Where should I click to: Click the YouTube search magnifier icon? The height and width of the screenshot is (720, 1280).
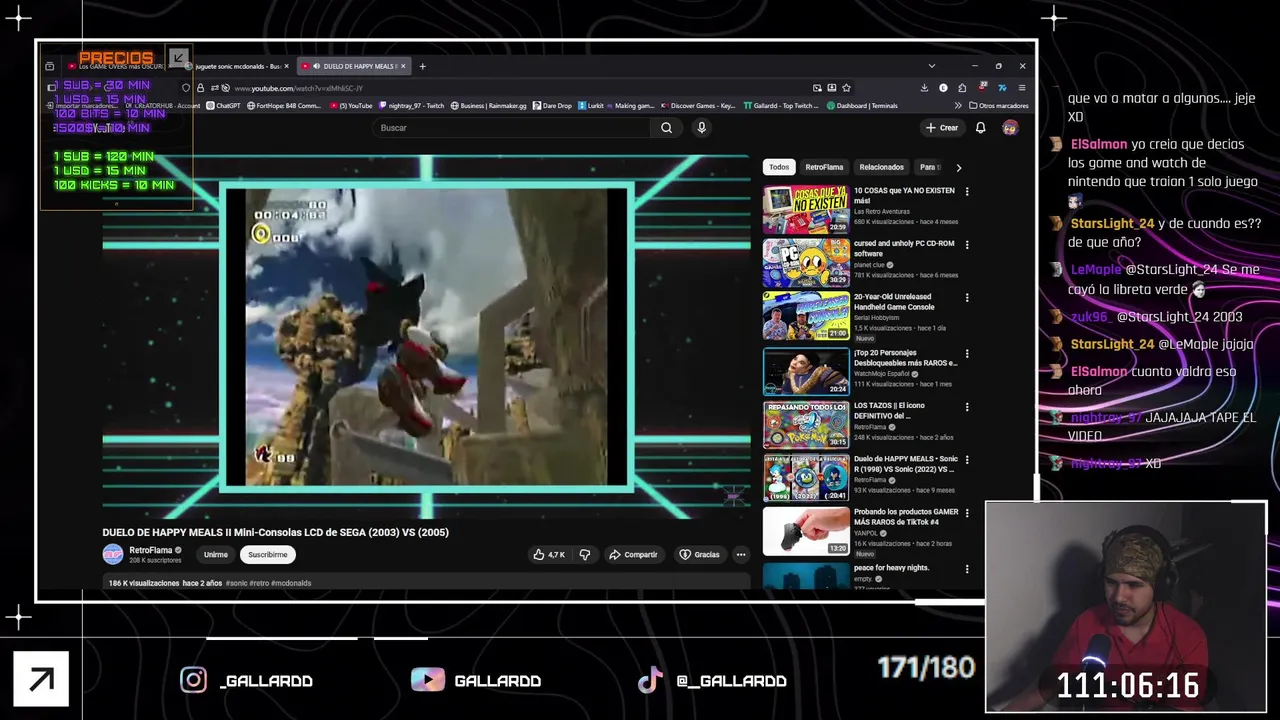coord(666,128)
